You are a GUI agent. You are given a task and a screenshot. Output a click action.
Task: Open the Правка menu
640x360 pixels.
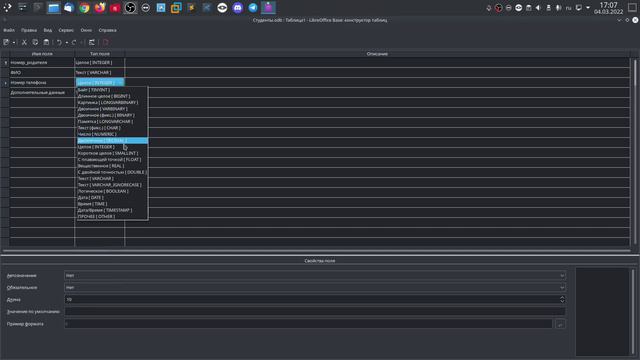(29, 30)
